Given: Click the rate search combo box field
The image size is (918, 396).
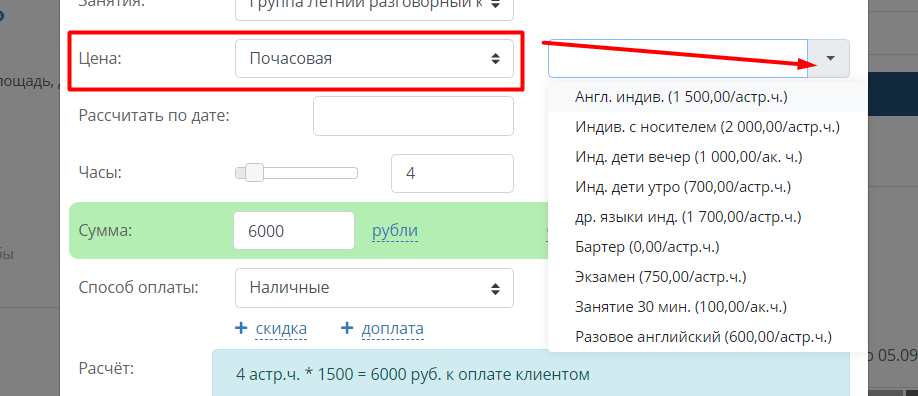Looking at the screenshot, I should point(678,59).
